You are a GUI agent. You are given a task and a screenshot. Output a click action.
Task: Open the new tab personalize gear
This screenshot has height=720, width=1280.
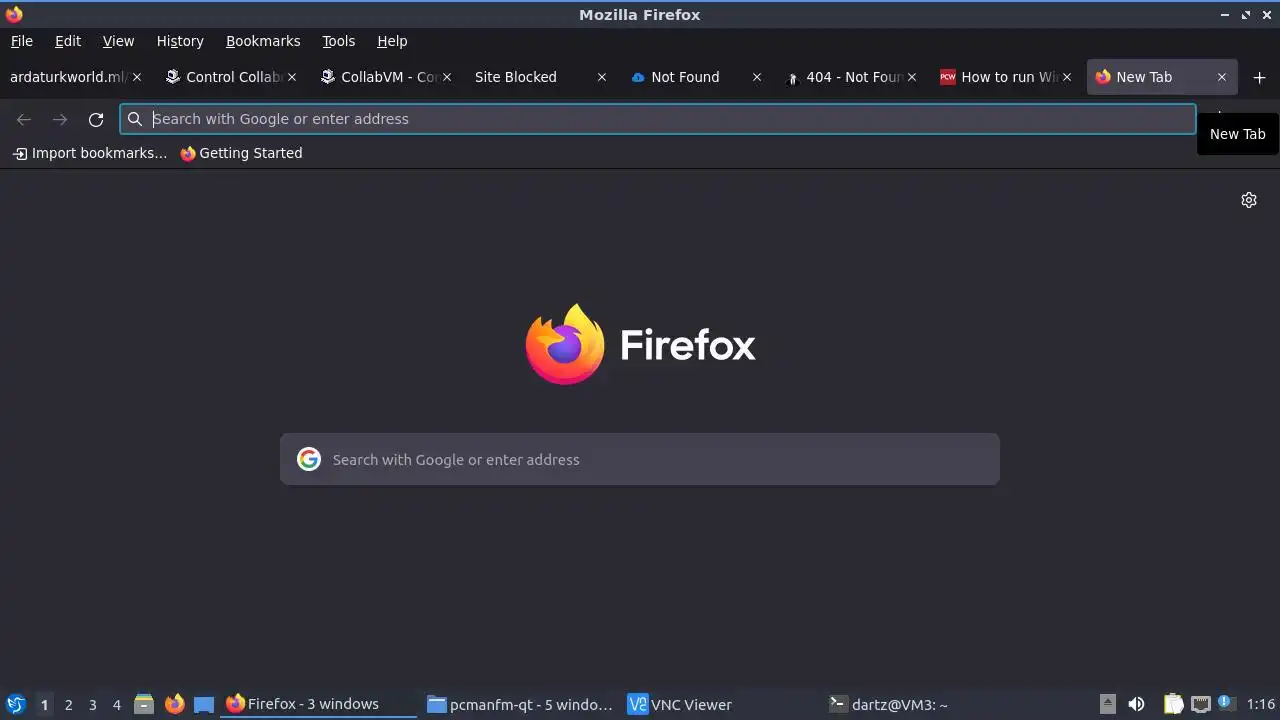tap(1249, 200)
